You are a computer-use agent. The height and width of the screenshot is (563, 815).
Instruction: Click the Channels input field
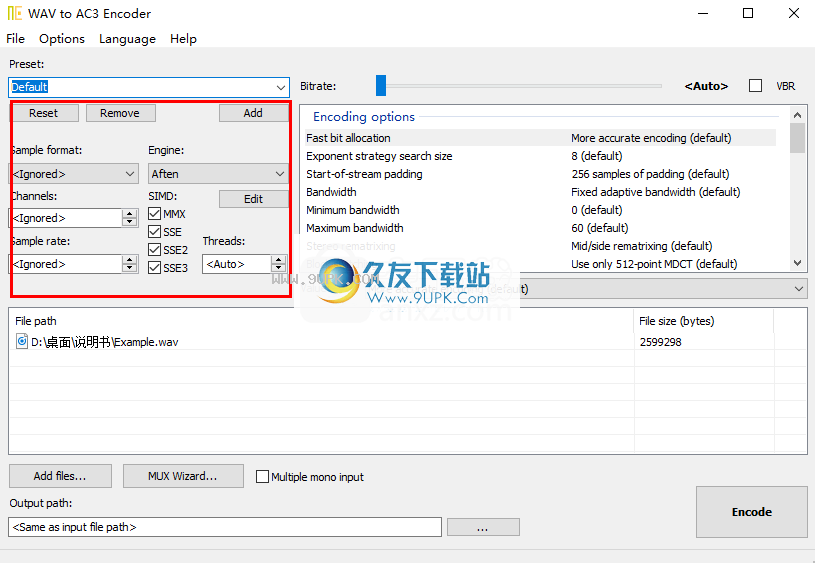(66, 218)
